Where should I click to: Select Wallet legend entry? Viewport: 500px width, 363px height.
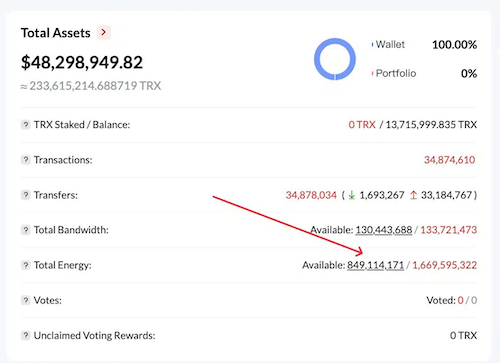(388, 44)
